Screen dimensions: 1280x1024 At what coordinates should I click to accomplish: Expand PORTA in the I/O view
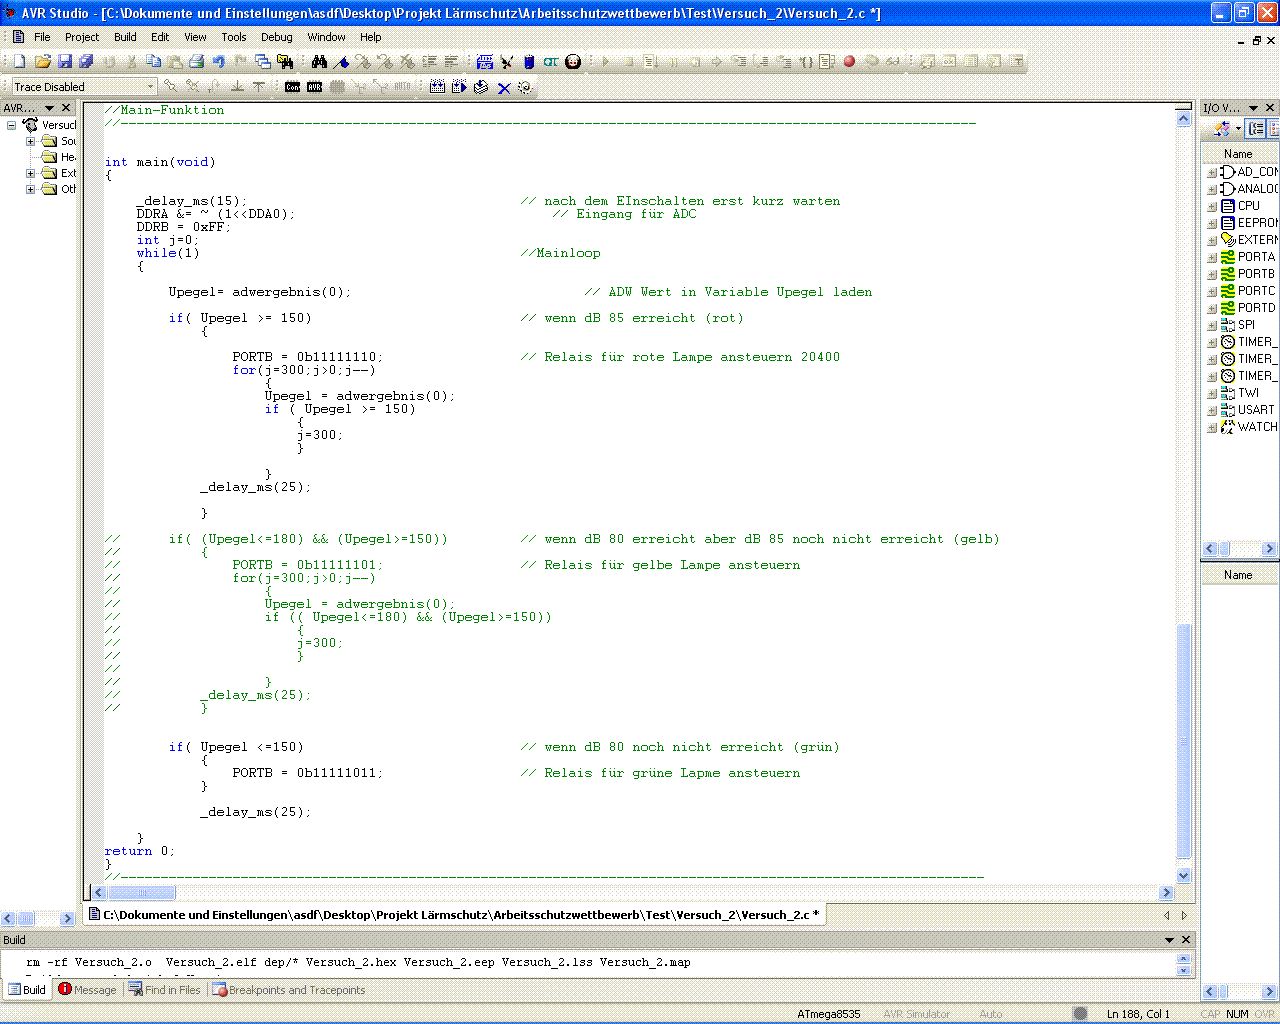(x=1212, y=257)
